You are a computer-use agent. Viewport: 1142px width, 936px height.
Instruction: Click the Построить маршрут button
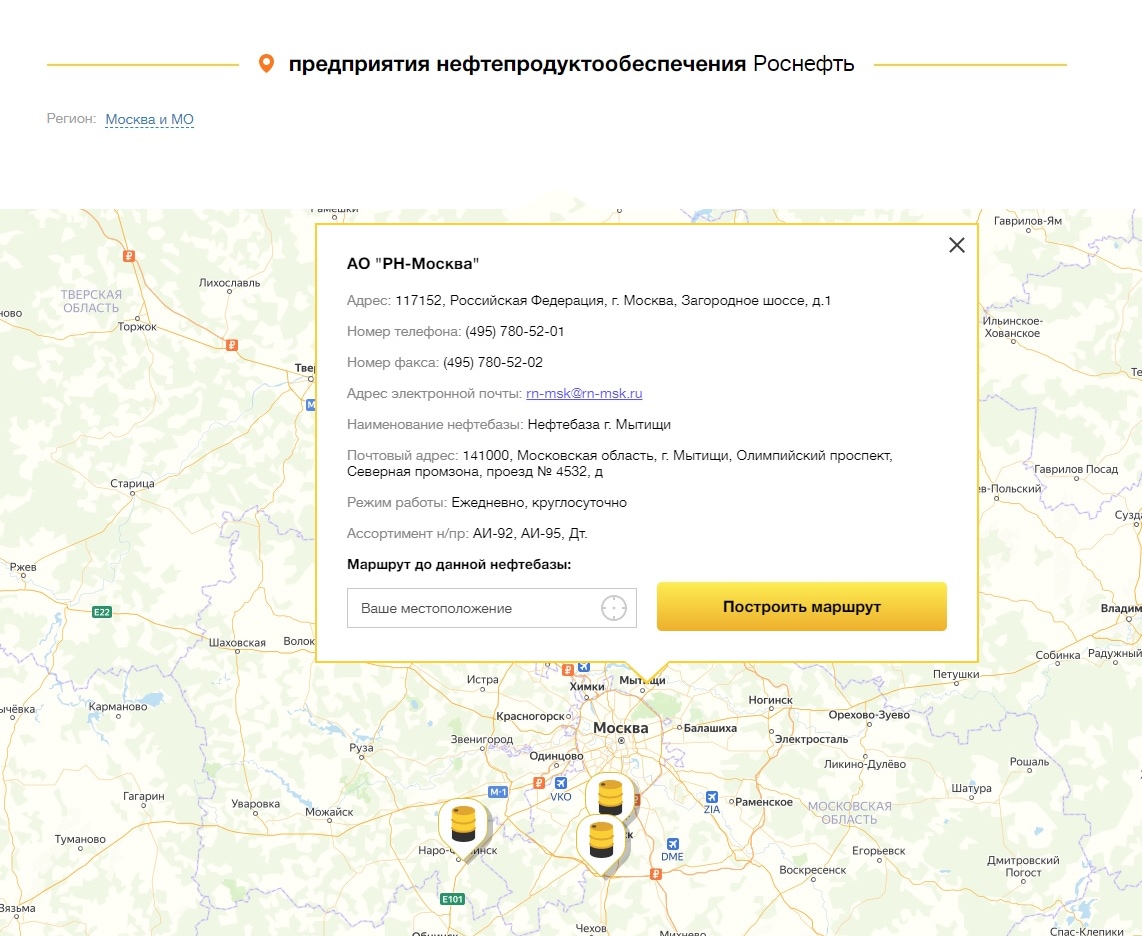pos(801,606)
